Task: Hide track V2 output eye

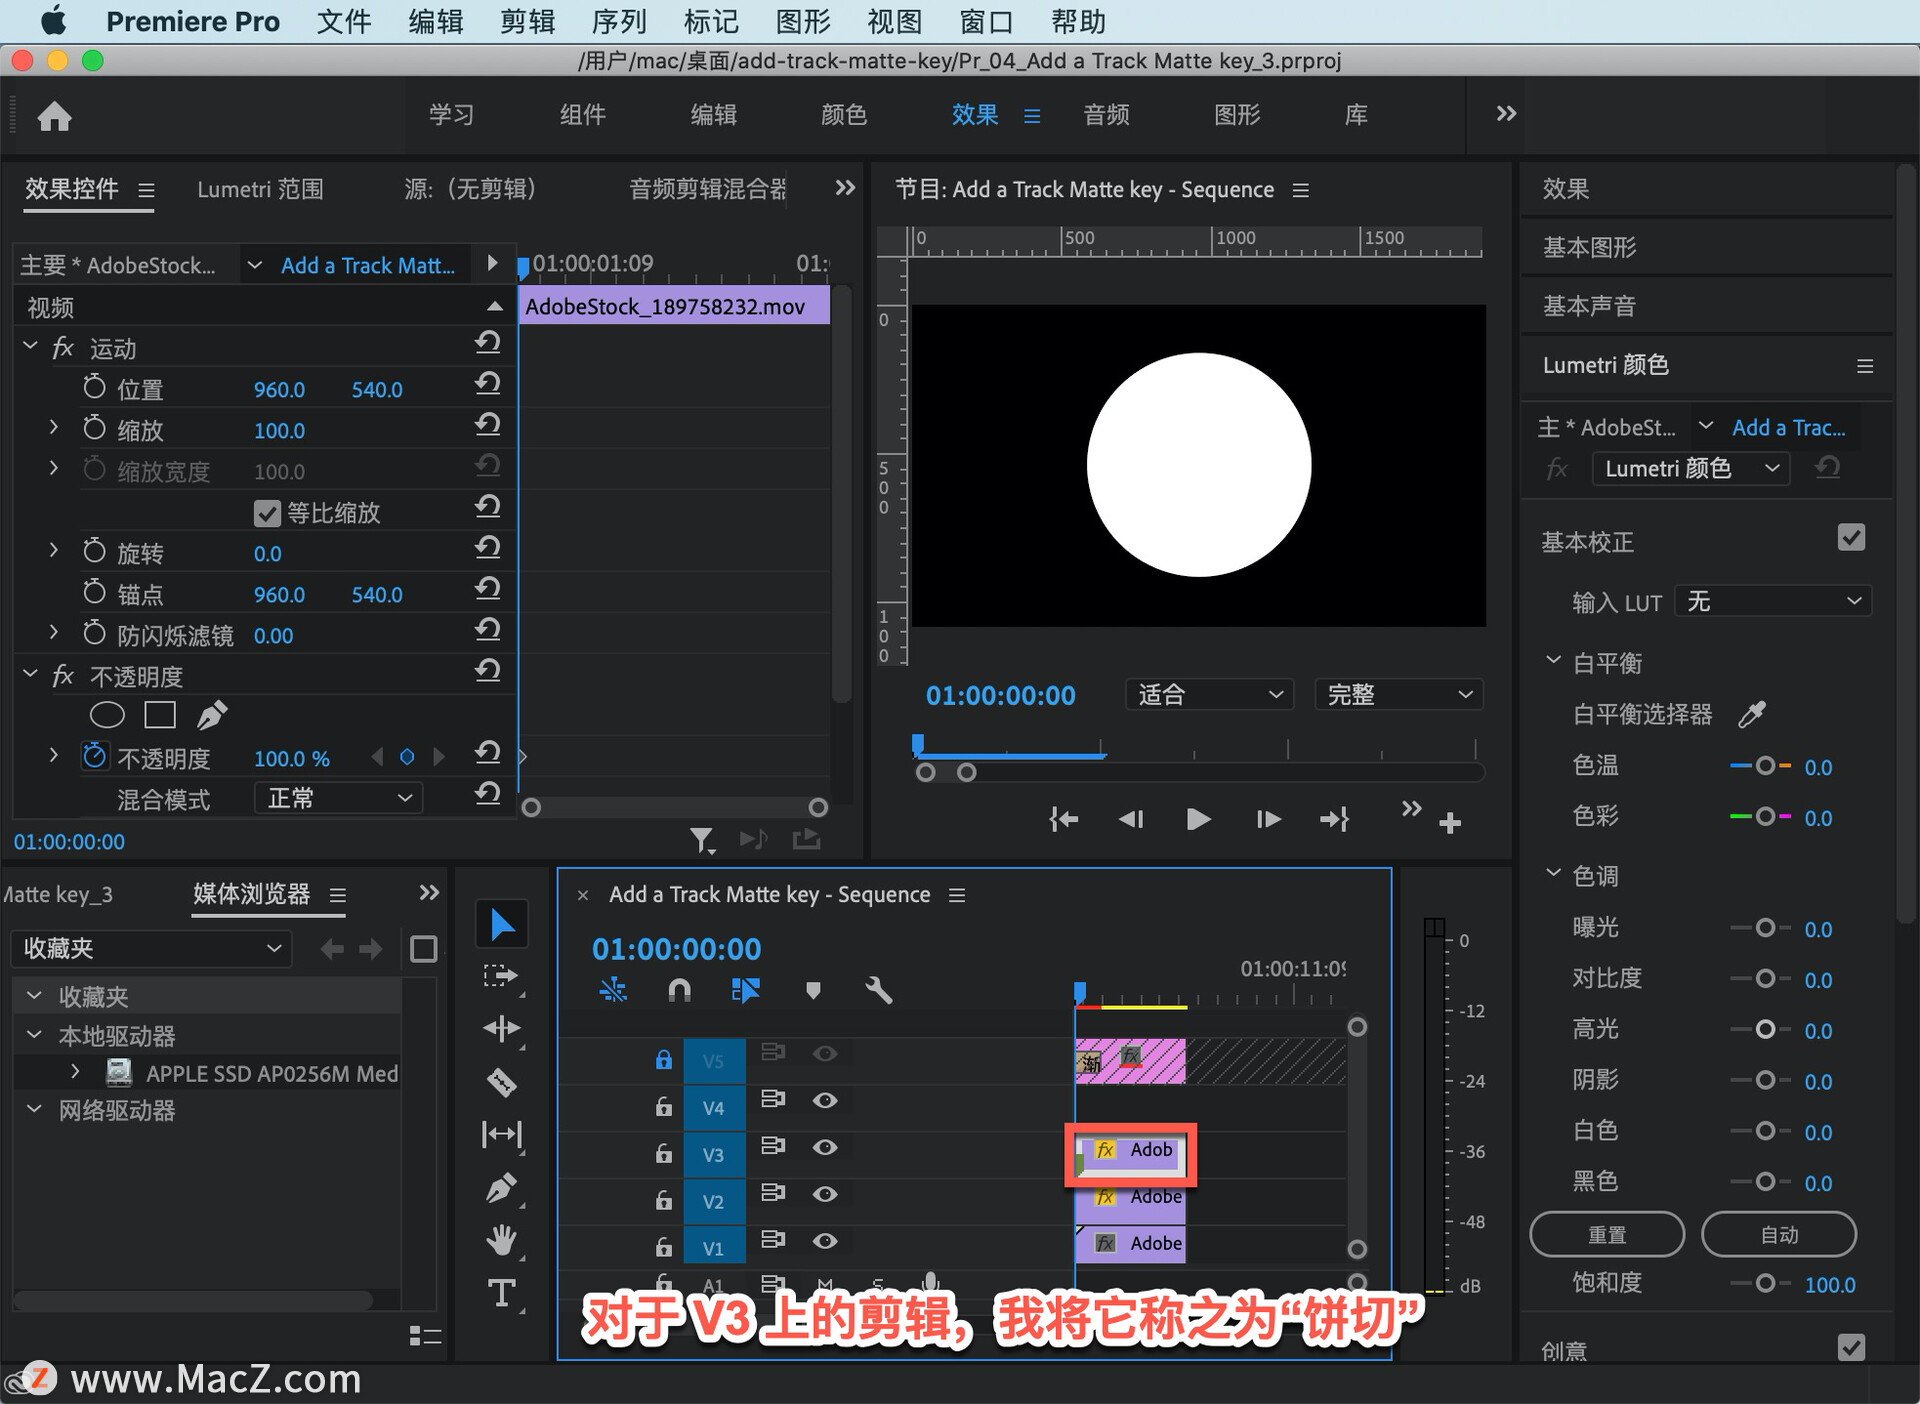Action: [825, 1194]
